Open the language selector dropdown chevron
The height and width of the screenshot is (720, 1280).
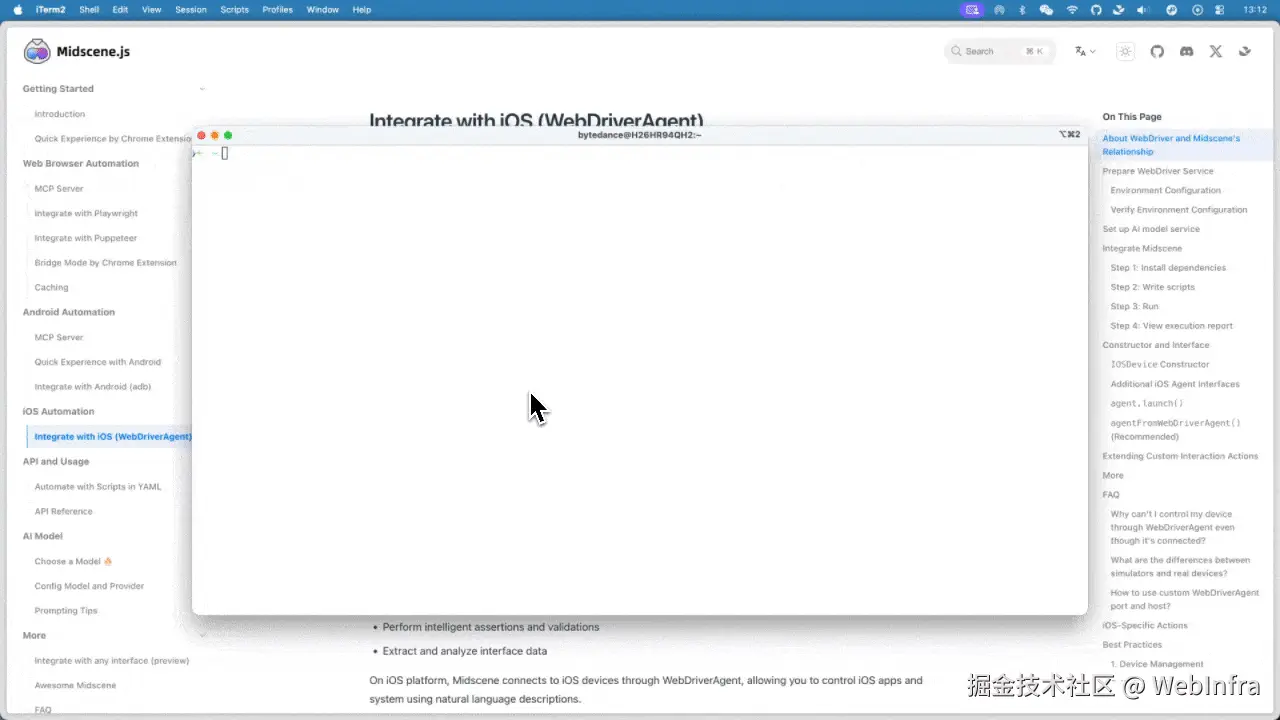click(1093, 51)
